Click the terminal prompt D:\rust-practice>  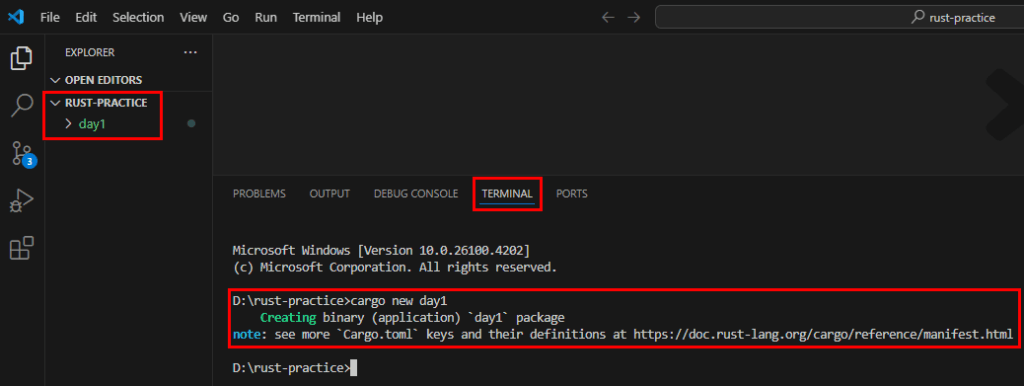click(291, 368)
